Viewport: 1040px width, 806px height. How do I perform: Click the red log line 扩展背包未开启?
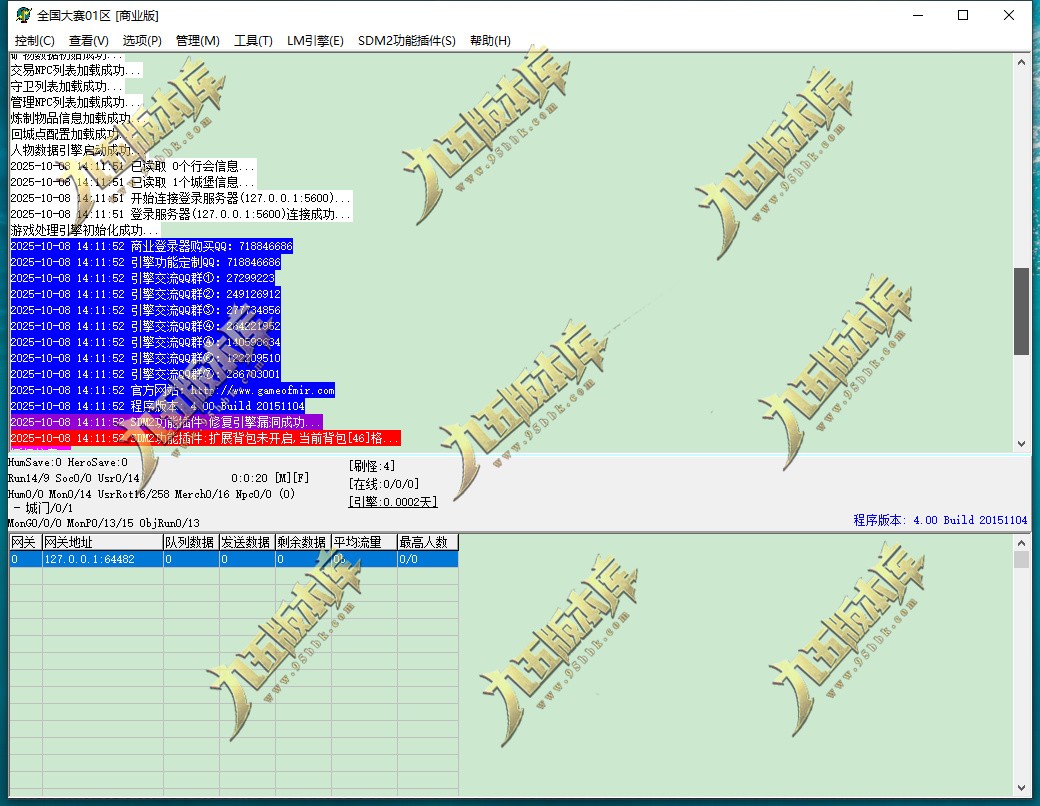click(206, 438)
